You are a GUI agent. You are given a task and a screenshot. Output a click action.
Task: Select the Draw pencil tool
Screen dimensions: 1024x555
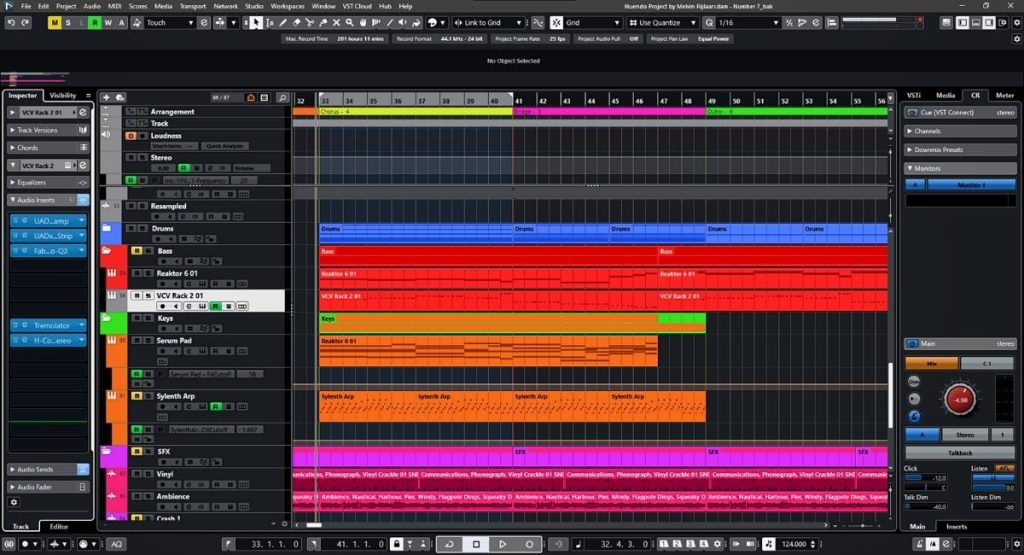click(283, 23)
